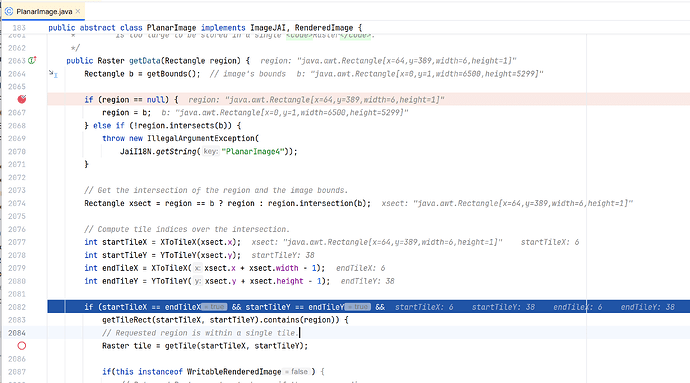Click line number 2070 in the gutter
The height and width of the screenshot is (383, 690).
pyautogui.click(x=17, y=151)
